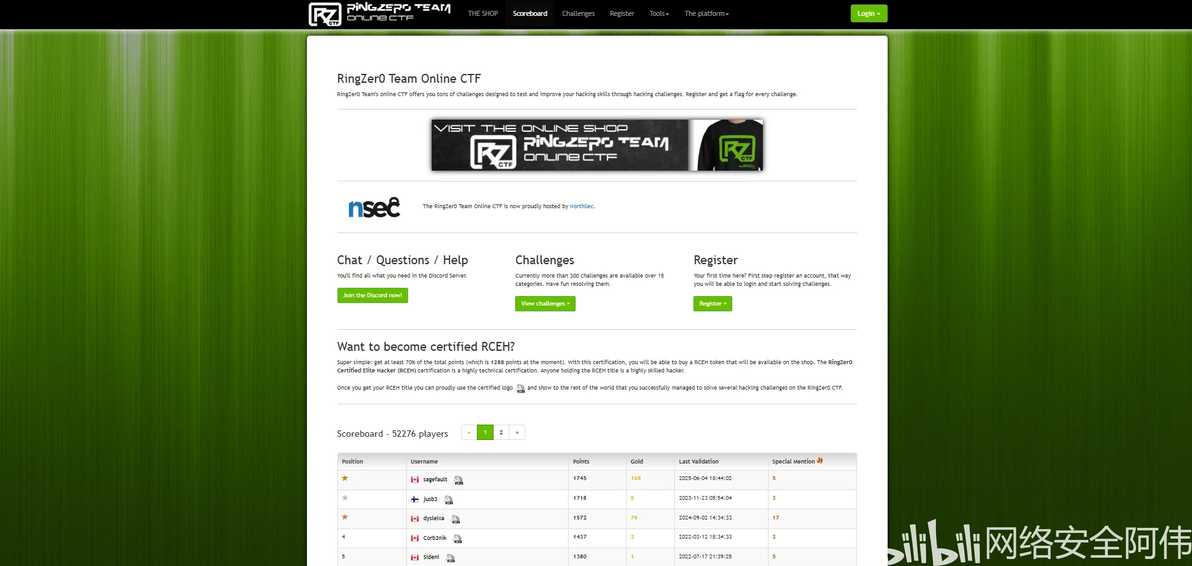Click gold count 168
1192x566 pixels.
(636, 478)
